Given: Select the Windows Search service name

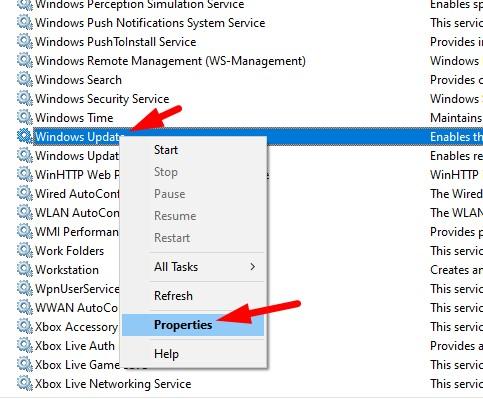Looking at the screenshot, I should pyautogui.click(x=78, y=80).
